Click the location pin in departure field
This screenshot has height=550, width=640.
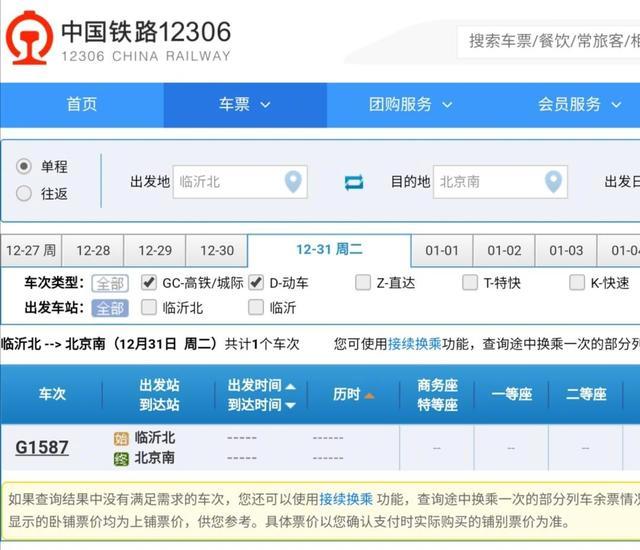point(293,182)
